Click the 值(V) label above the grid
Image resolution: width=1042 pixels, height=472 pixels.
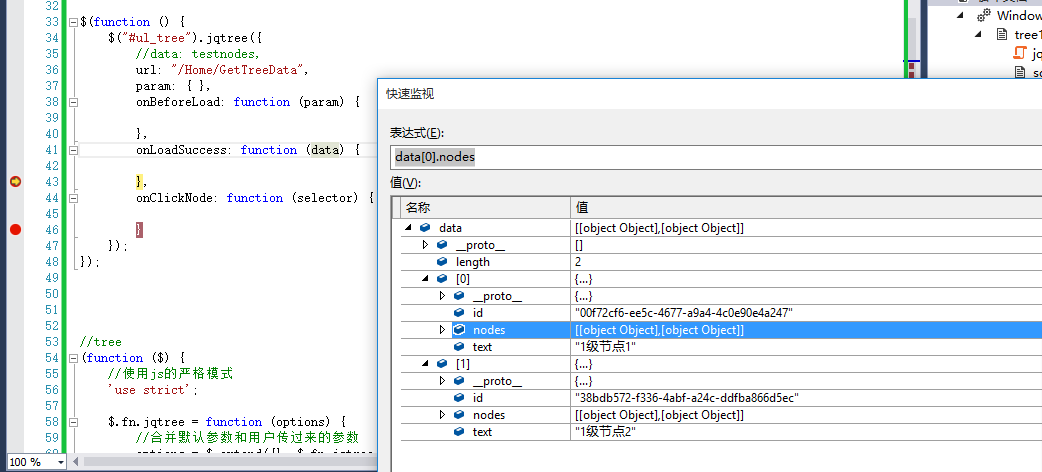point(405,183)
